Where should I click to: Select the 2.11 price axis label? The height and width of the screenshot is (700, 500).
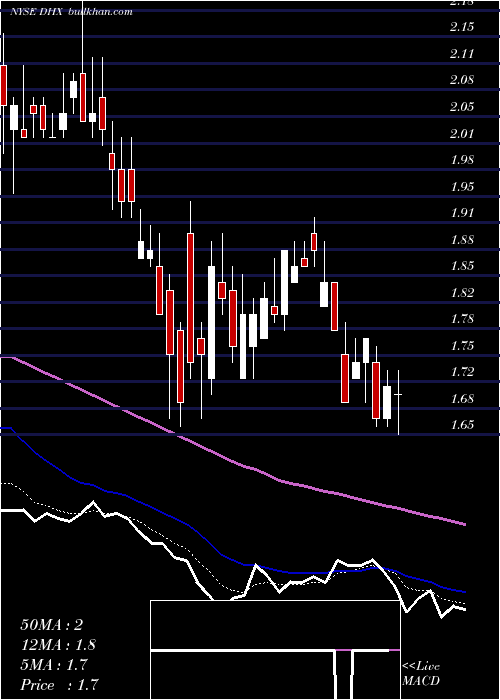pos(462,54)
